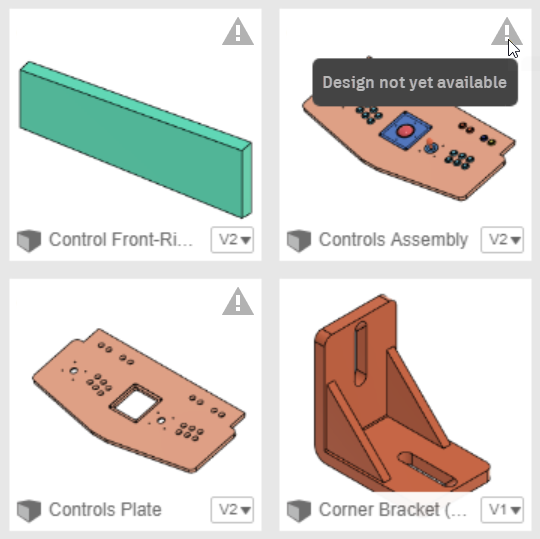
Task: Click warning triangle on Control Front-Ri... card
Action: [x=238, y=31]
